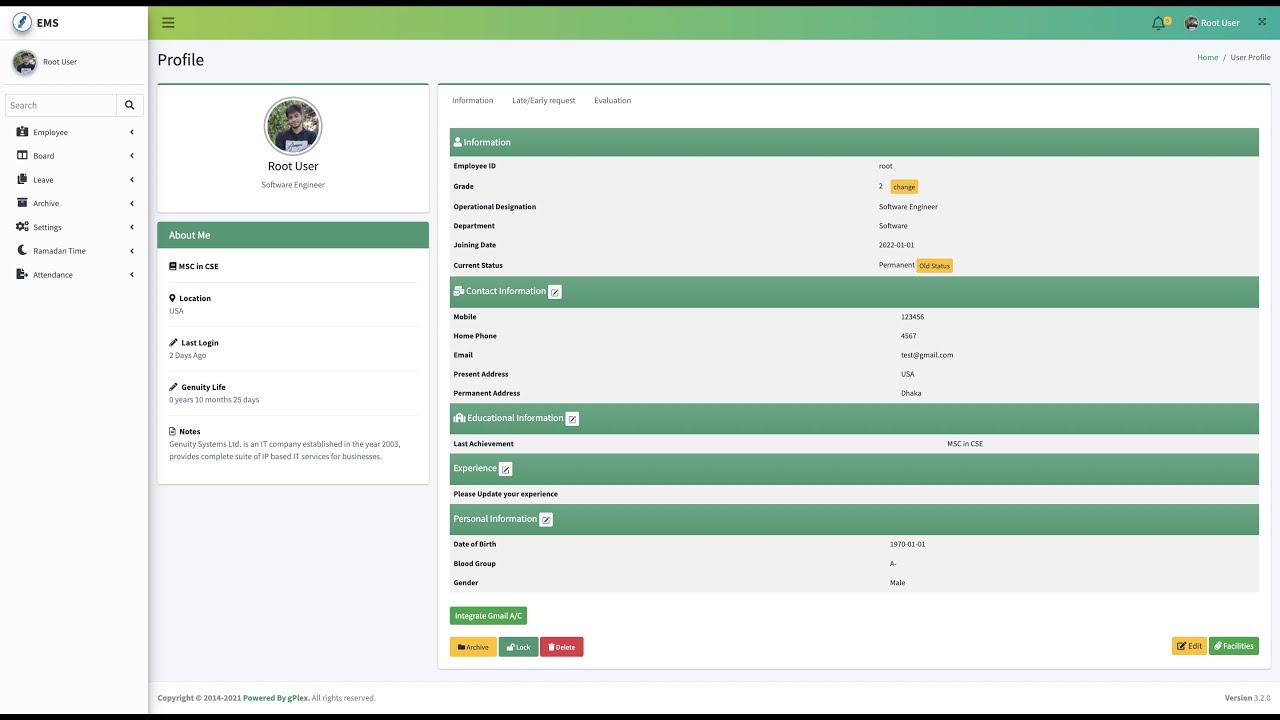Click the grade change button
The height and width of the screenshot is (720, 1280).
(904, 187)
